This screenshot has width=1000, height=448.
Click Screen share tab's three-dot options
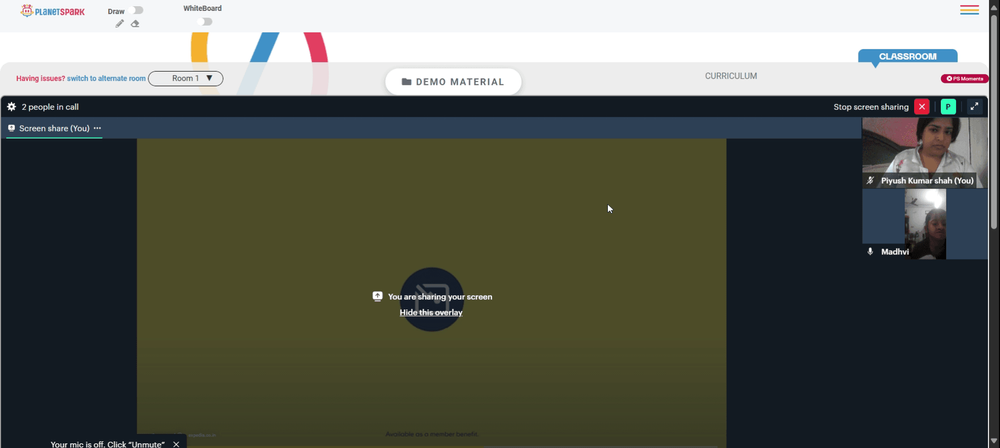pos(98,128)
